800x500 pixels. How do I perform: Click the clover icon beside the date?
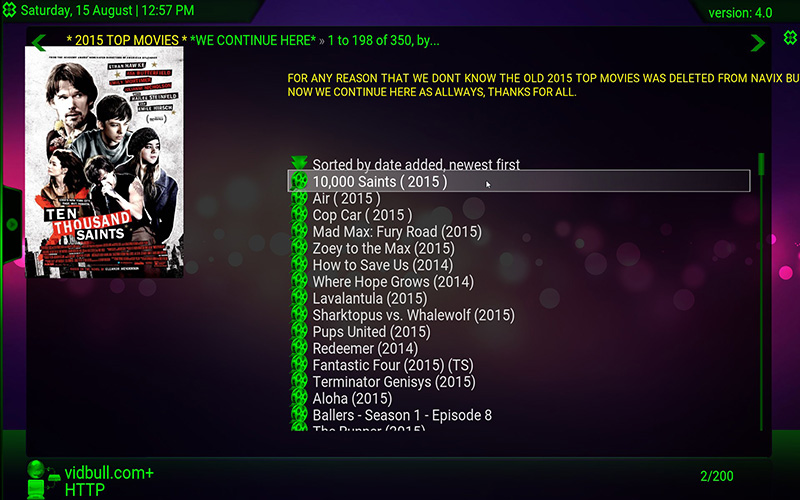point(9,11)
